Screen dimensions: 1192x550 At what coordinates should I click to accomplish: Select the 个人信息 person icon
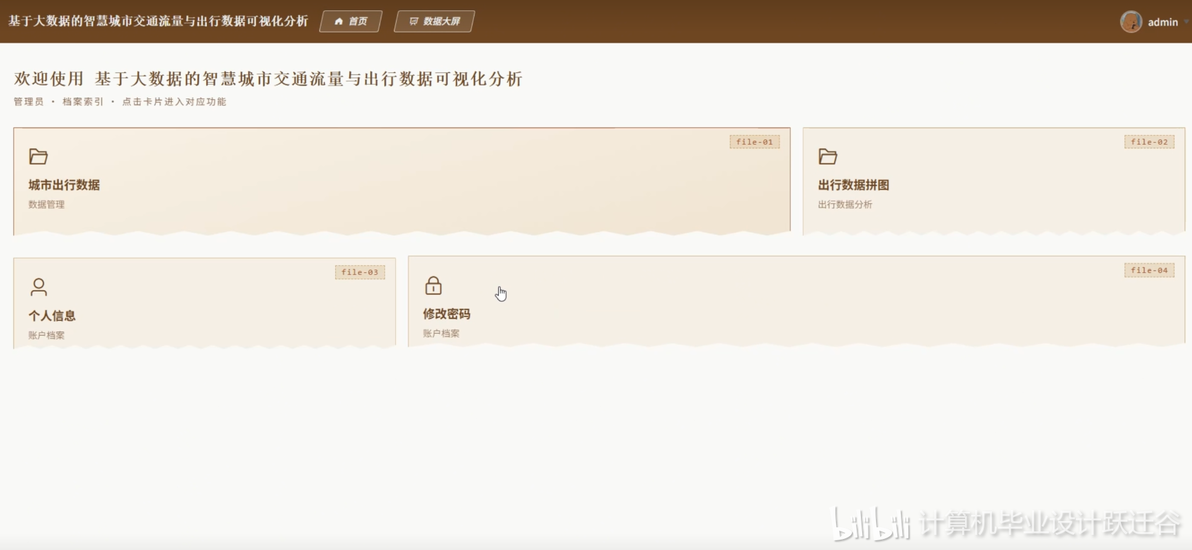39,287
